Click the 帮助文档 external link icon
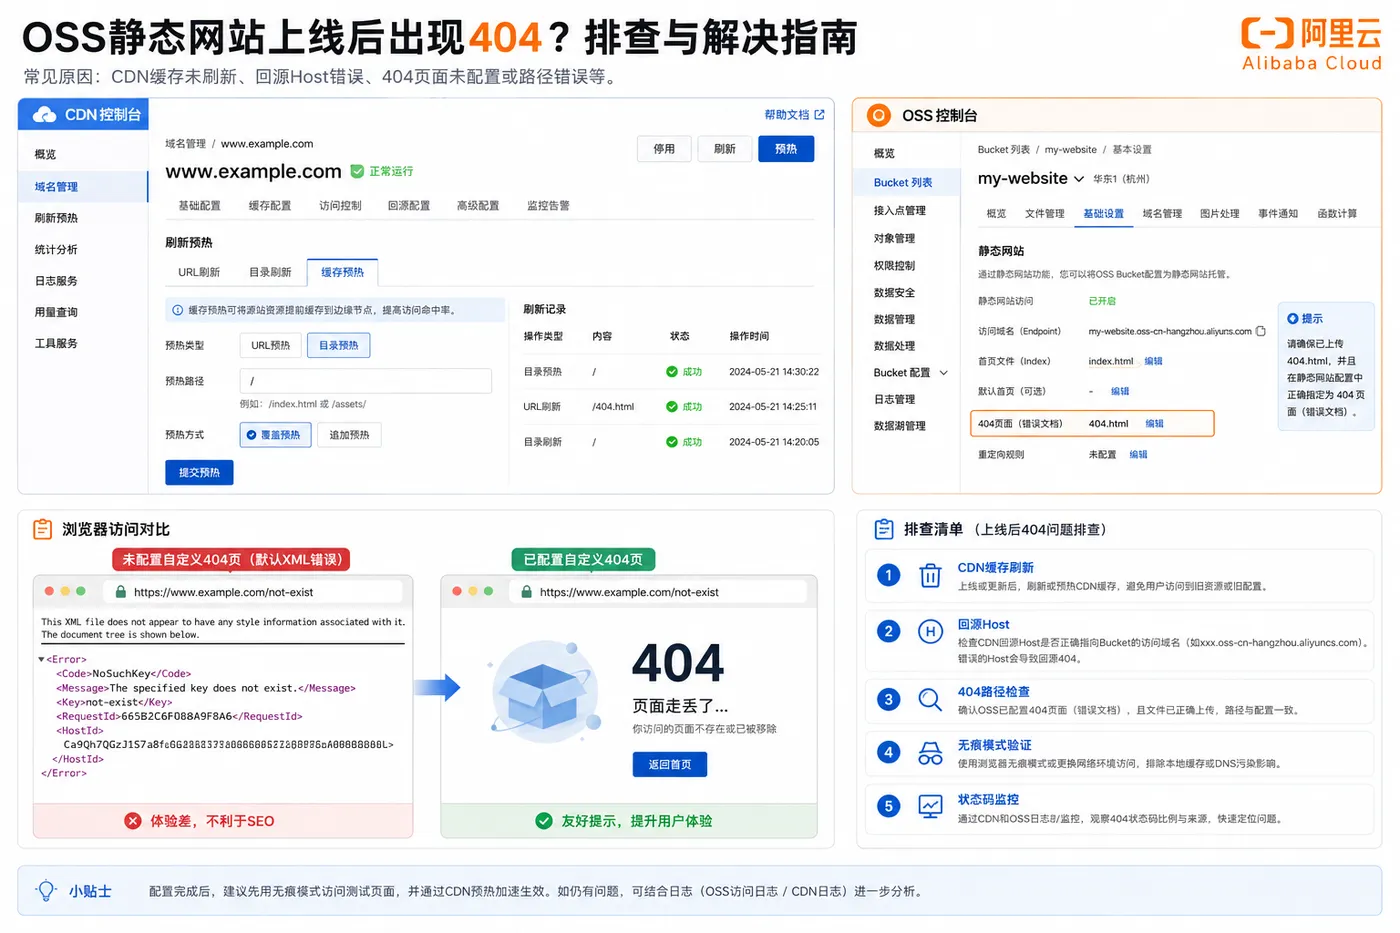1400x933 pixels. (x=820, y=115)
